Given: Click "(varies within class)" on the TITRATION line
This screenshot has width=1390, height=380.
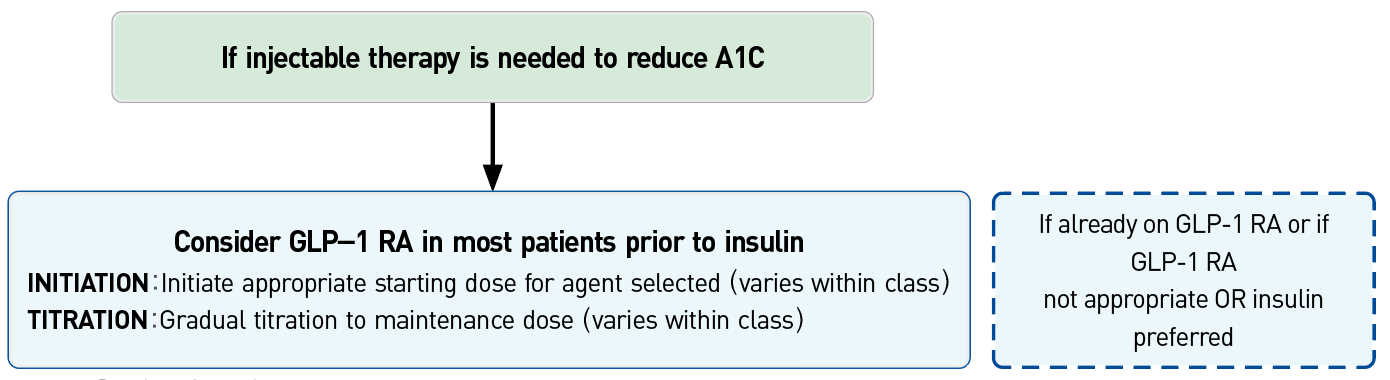Looking at the screenshot, I should click(693, 322).
